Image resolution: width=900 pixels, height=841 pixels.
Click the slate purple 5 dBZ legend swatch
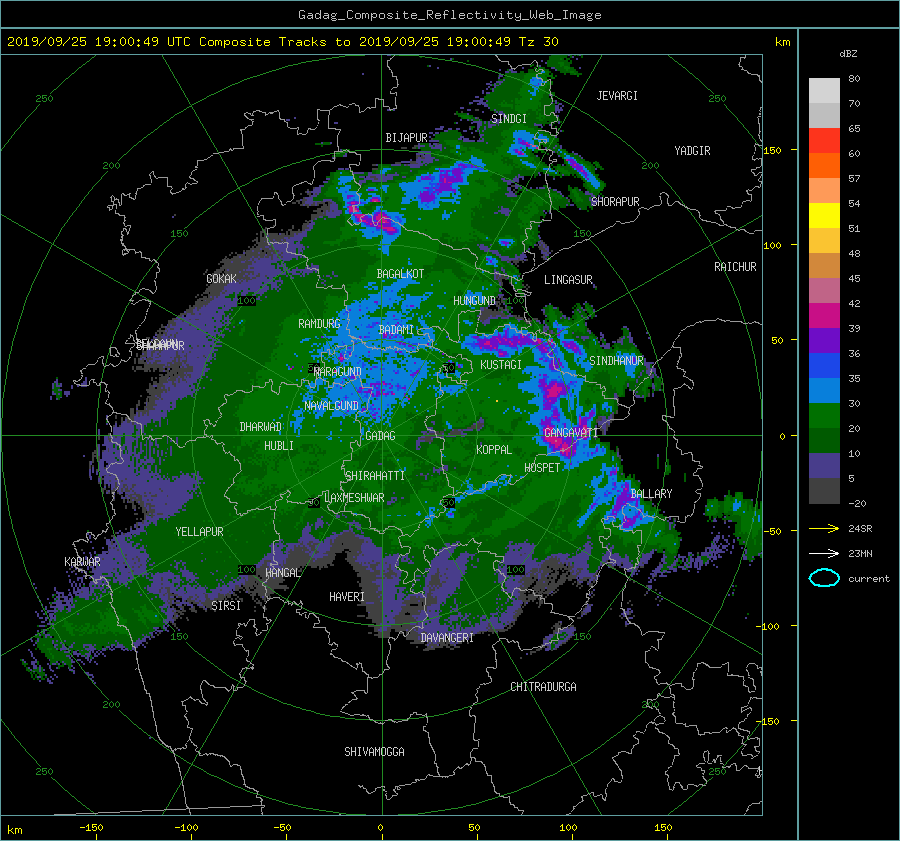click(824, 465)
